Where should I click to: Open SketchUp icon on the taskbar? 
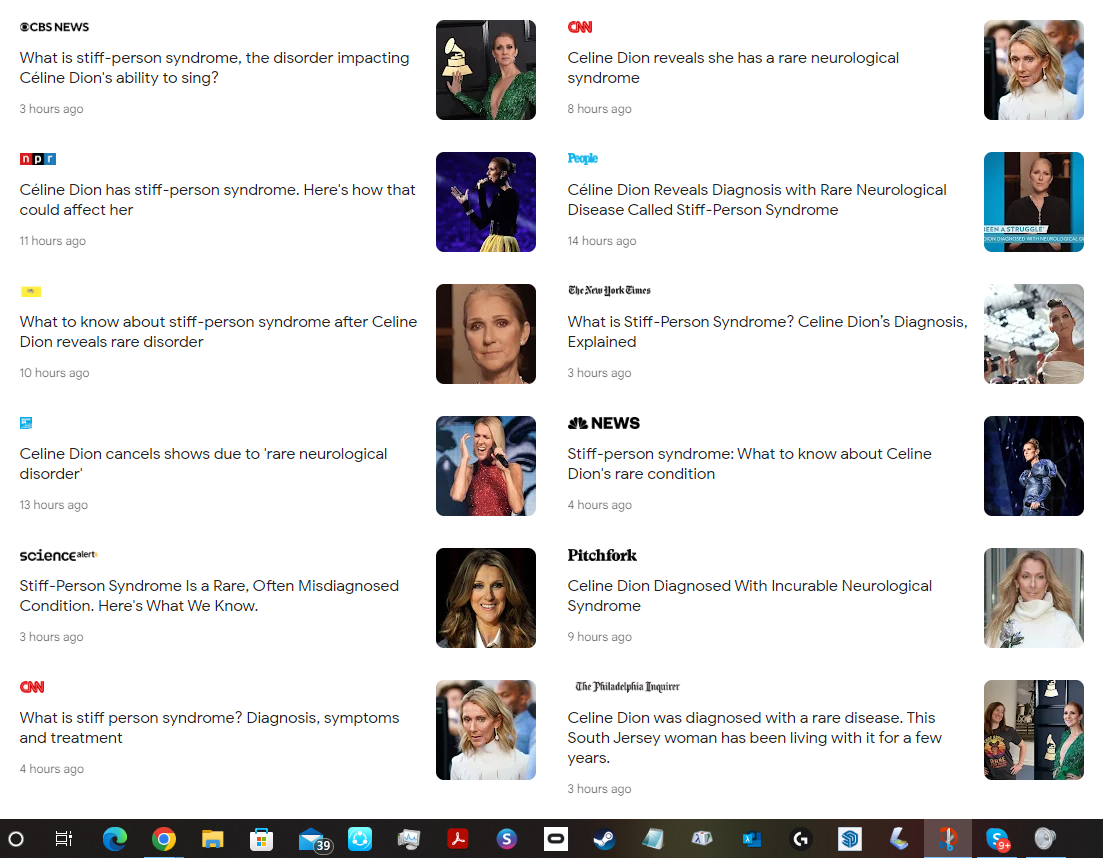pos(850,838)
